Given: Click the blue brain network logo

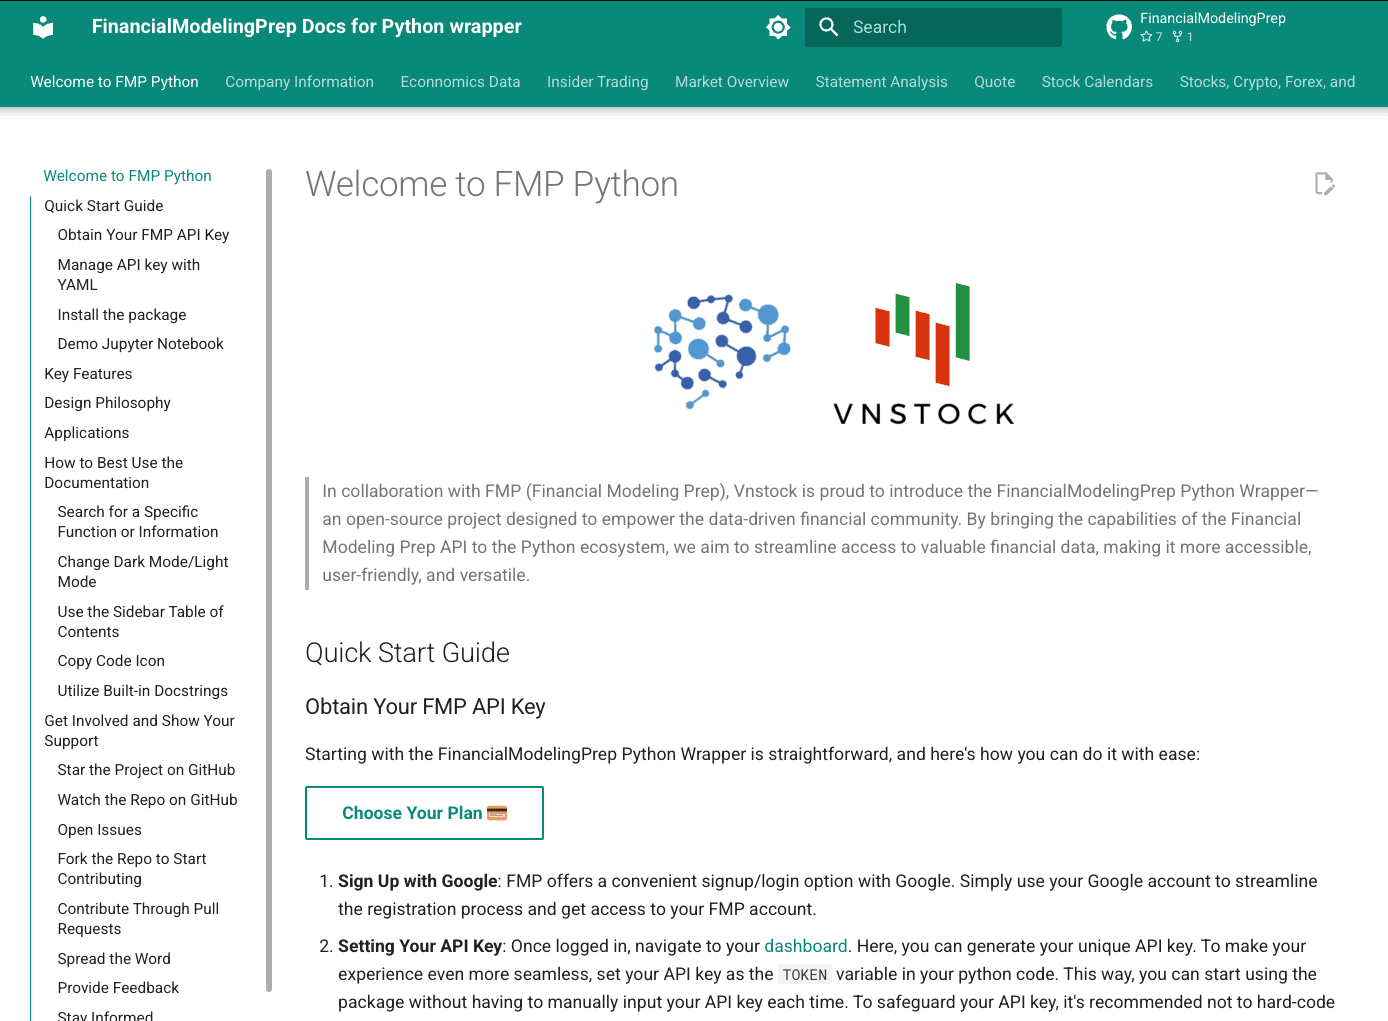Looking at the screenshot, I should (x=722, y=350).
